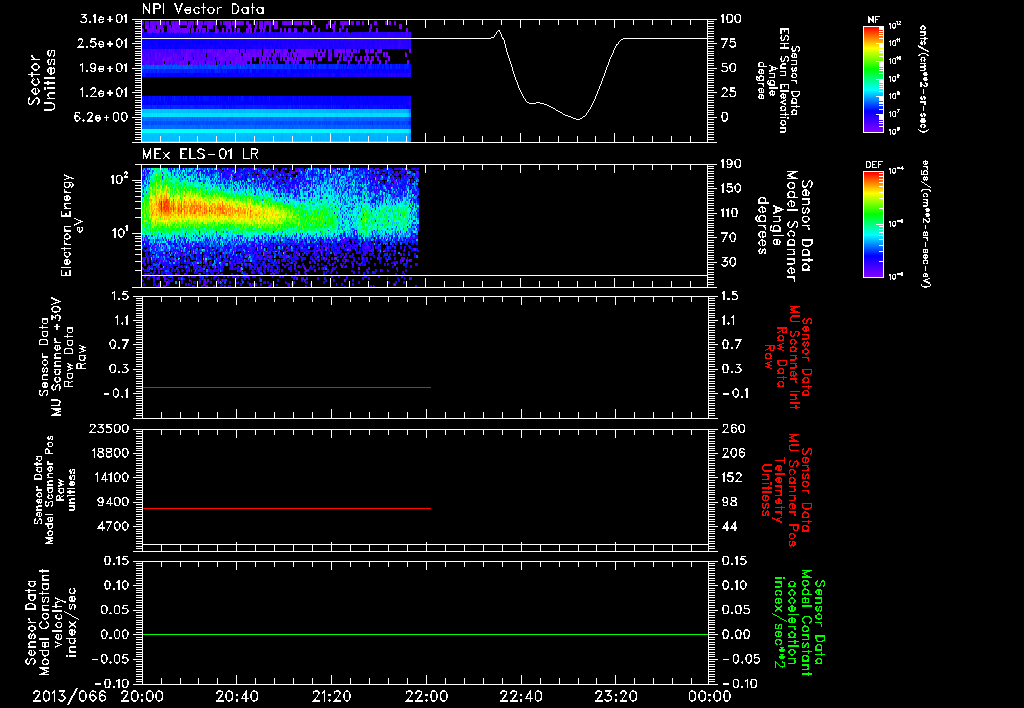Select the 'MU Scanner +30V Raw Data' axis title
This screenshot has height=708, width=1024.
[x=63, y=357]
